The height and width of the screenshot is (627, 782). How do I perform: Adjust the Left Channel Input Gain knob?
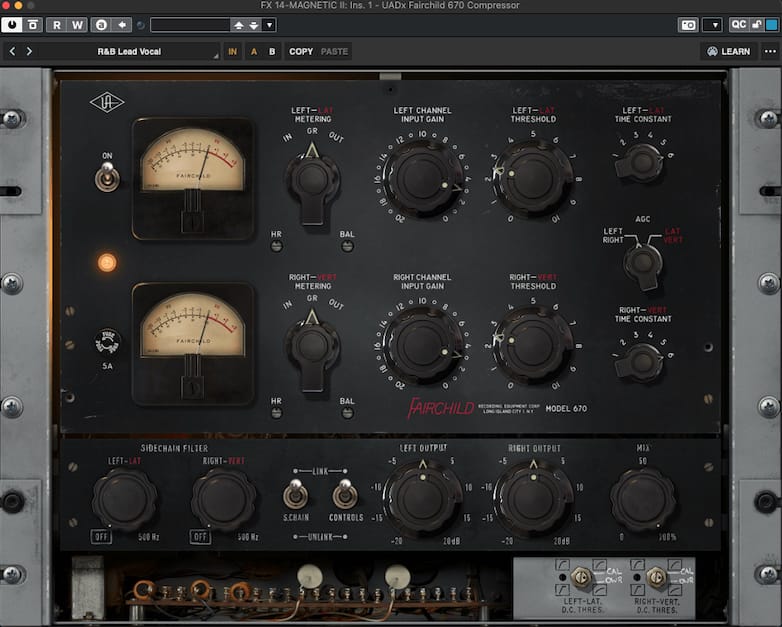click(x=423, y=179)
